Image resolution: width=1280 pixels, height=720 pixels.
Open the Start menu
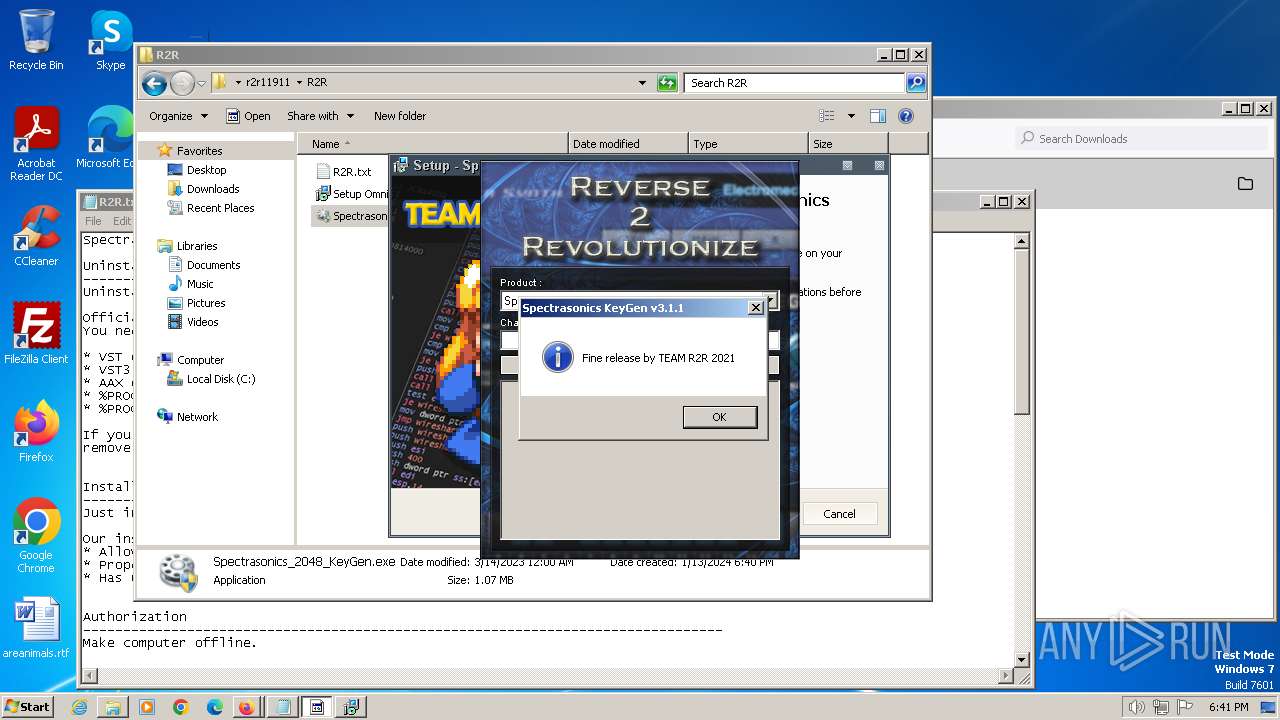coord(28,706)
